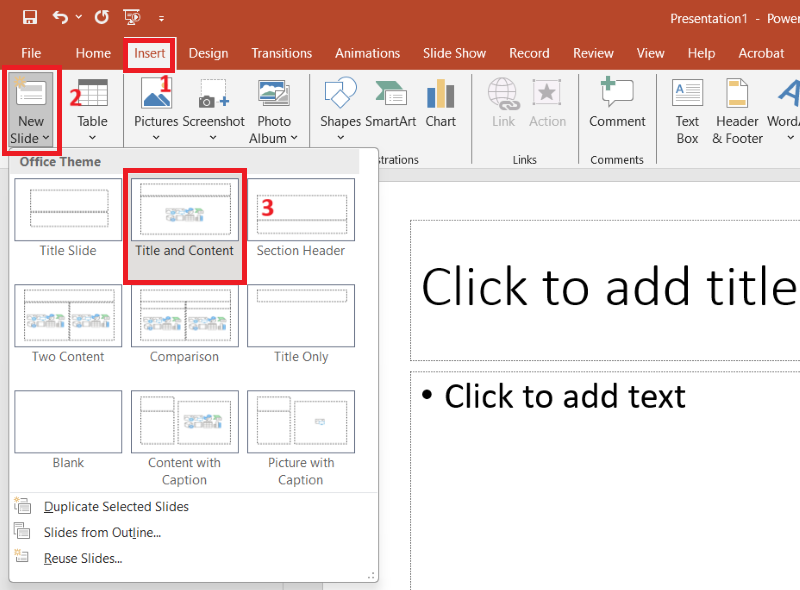Choose Picture with Caption layout
Viewport: 800px width, 590px height.
pos(301,439)
